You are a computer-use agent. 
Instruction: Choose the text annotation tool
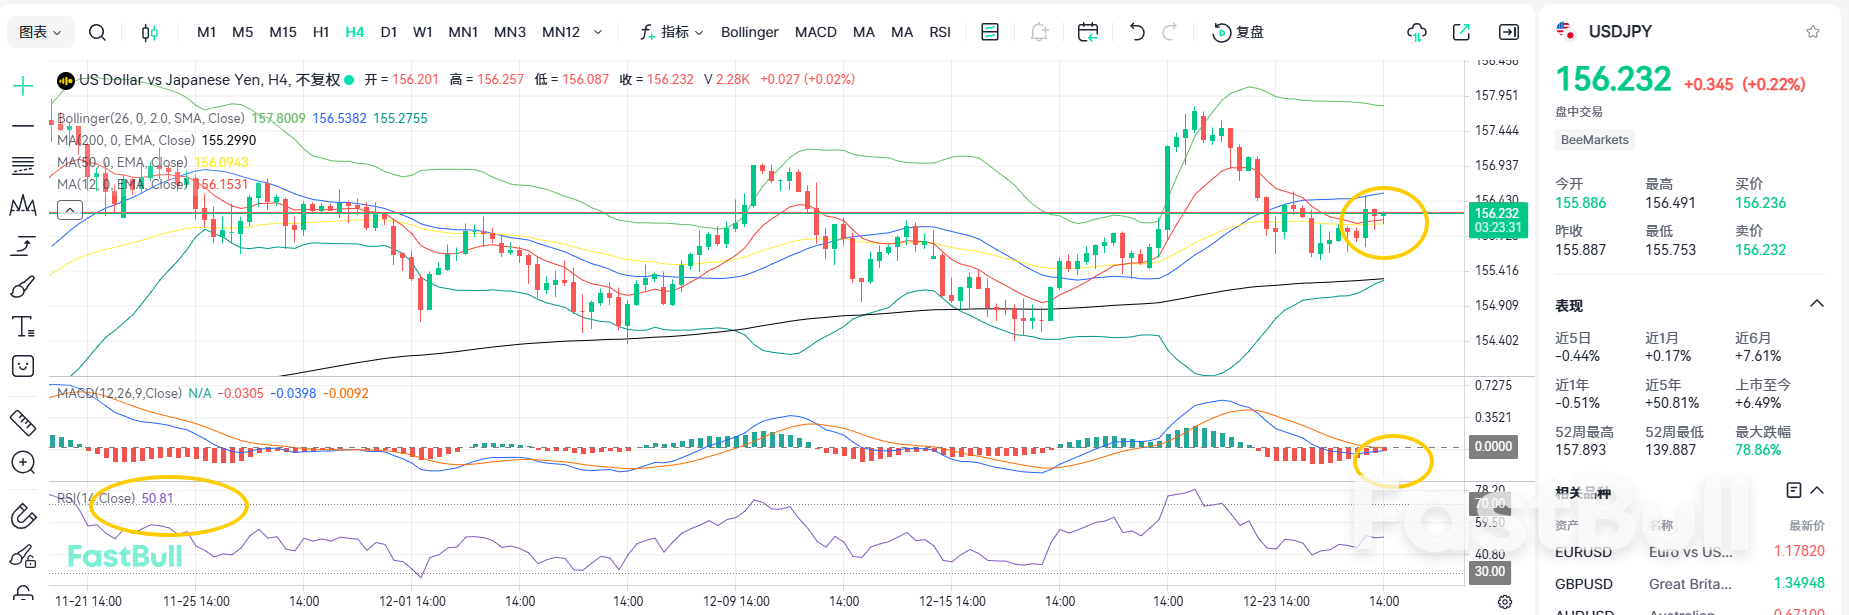tap(22, 327)
